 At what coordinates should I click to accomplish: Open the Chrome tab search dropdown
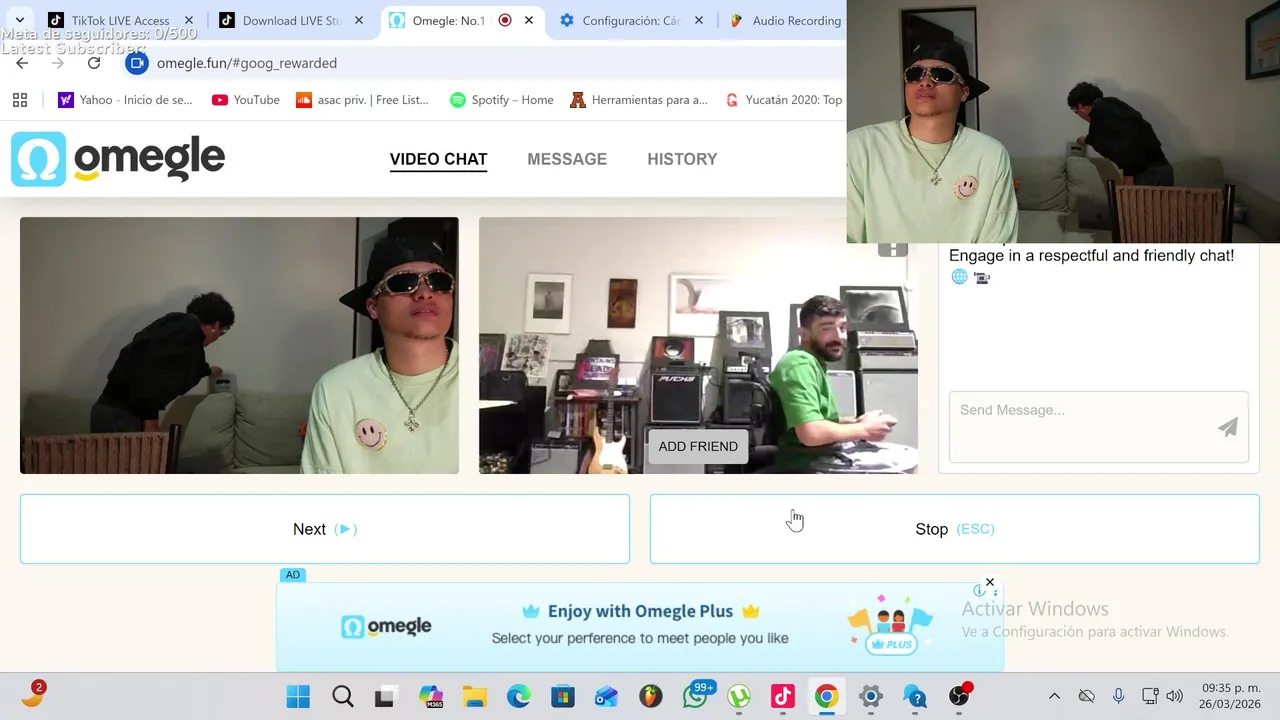pos(20,20)
